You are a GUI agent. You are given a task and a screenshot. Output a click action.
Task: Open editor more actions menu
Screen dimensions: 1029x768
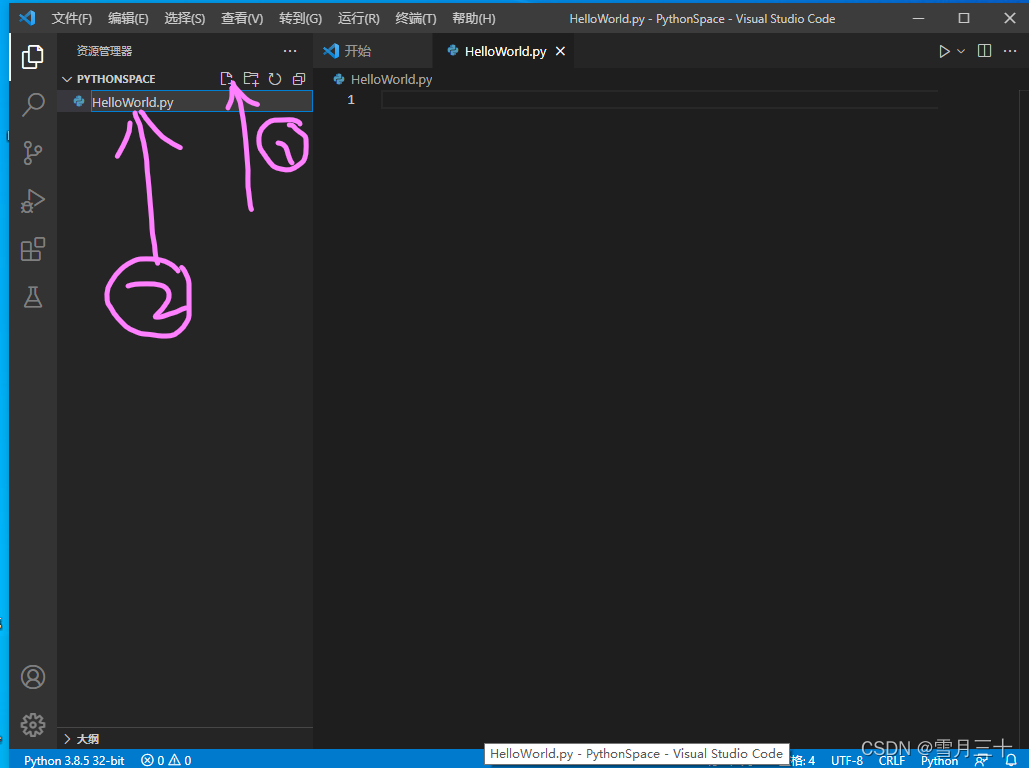1010,51
